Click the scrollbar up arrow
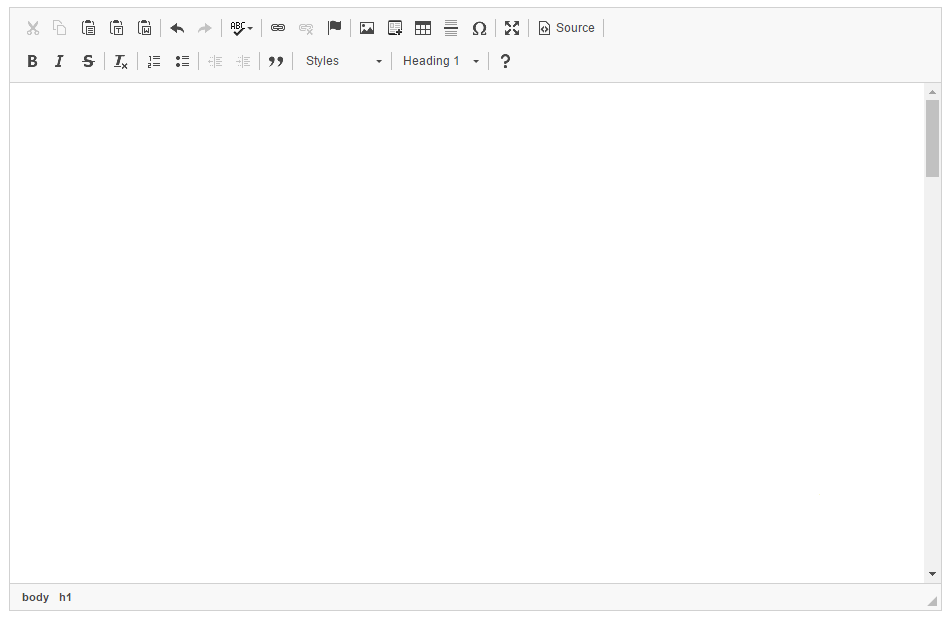Screen dimensions: 949x617 (x=932, y=92)
